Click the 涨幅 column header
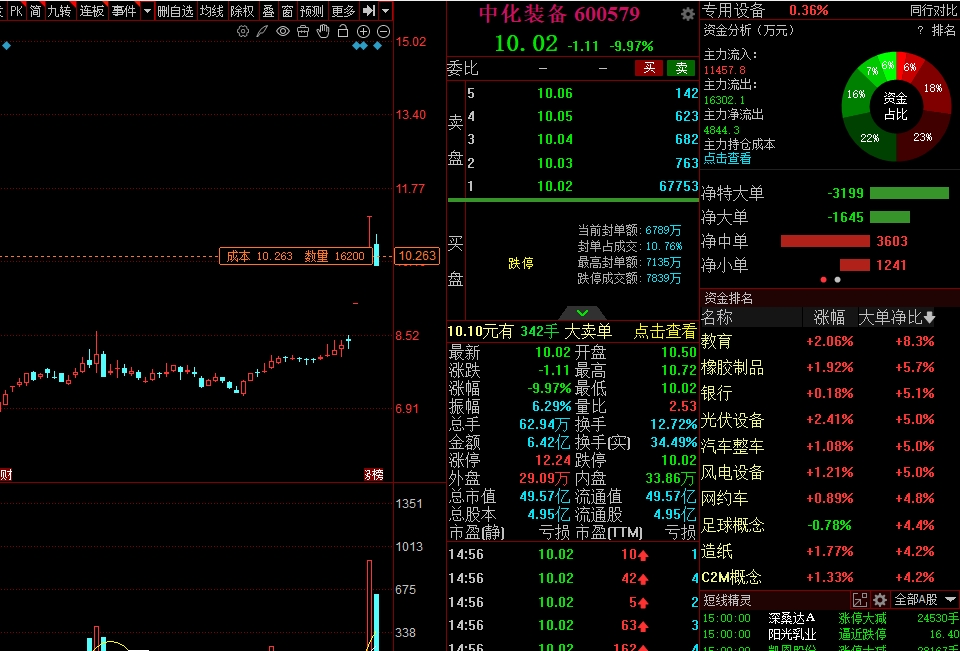 pos(830,317)
